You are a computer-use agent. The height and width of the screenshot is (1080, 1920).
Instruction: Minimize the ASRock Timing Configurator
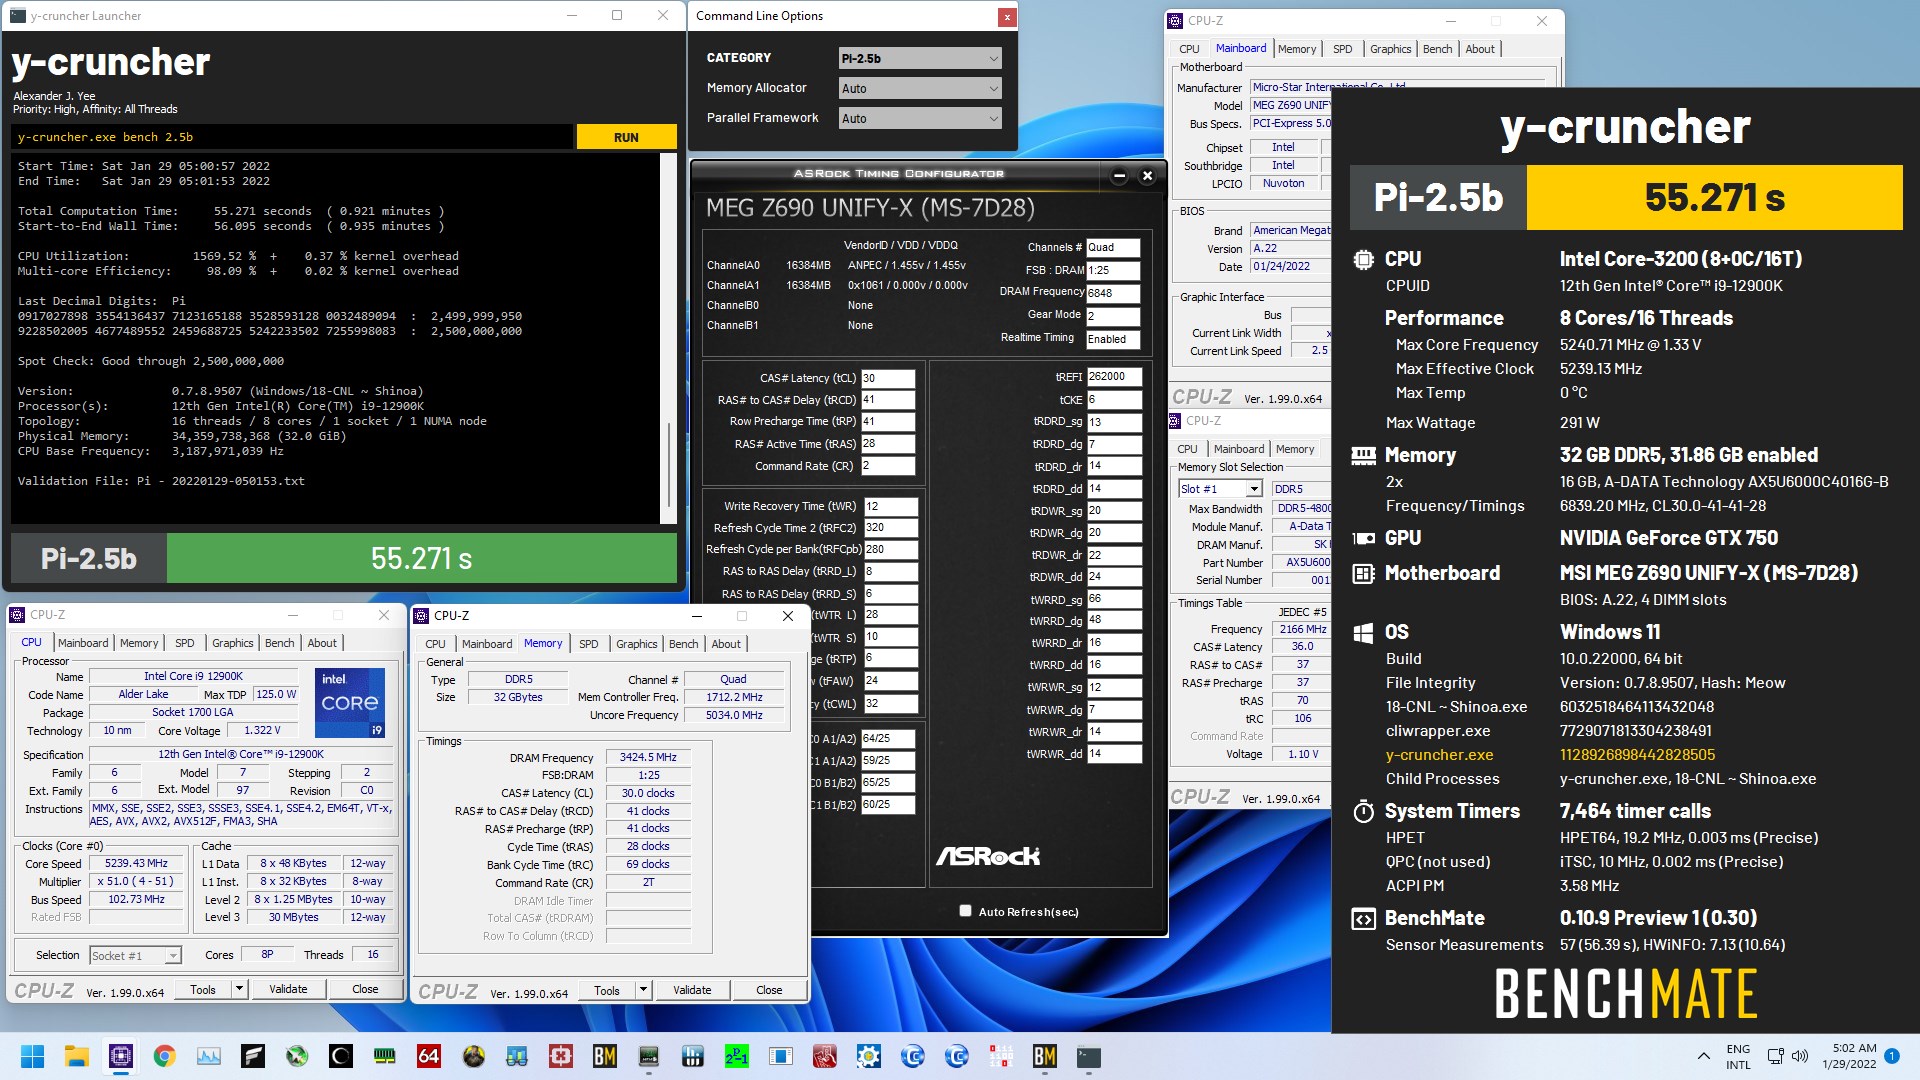click(x=1119, y=176)
